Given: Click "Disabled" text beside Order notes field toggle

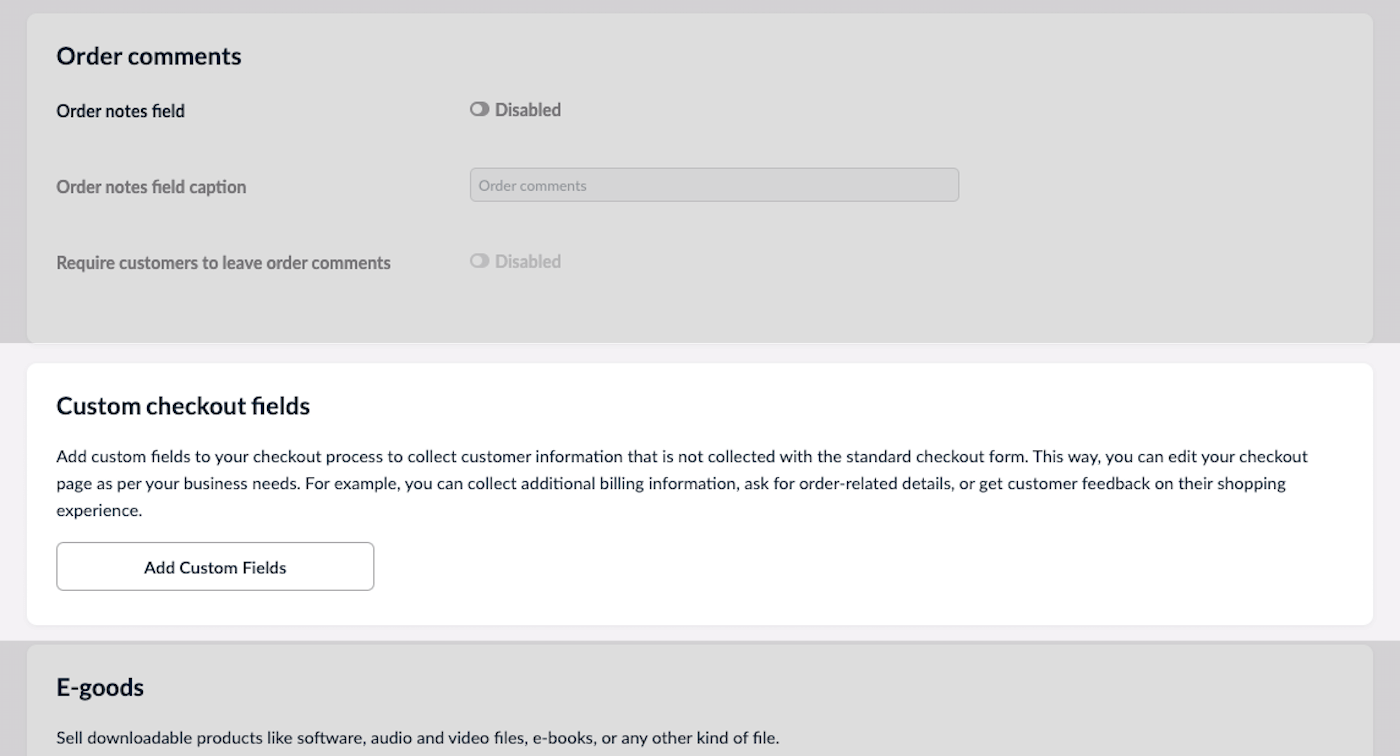Looking at the screenshot, I should [x=528, y=110].
